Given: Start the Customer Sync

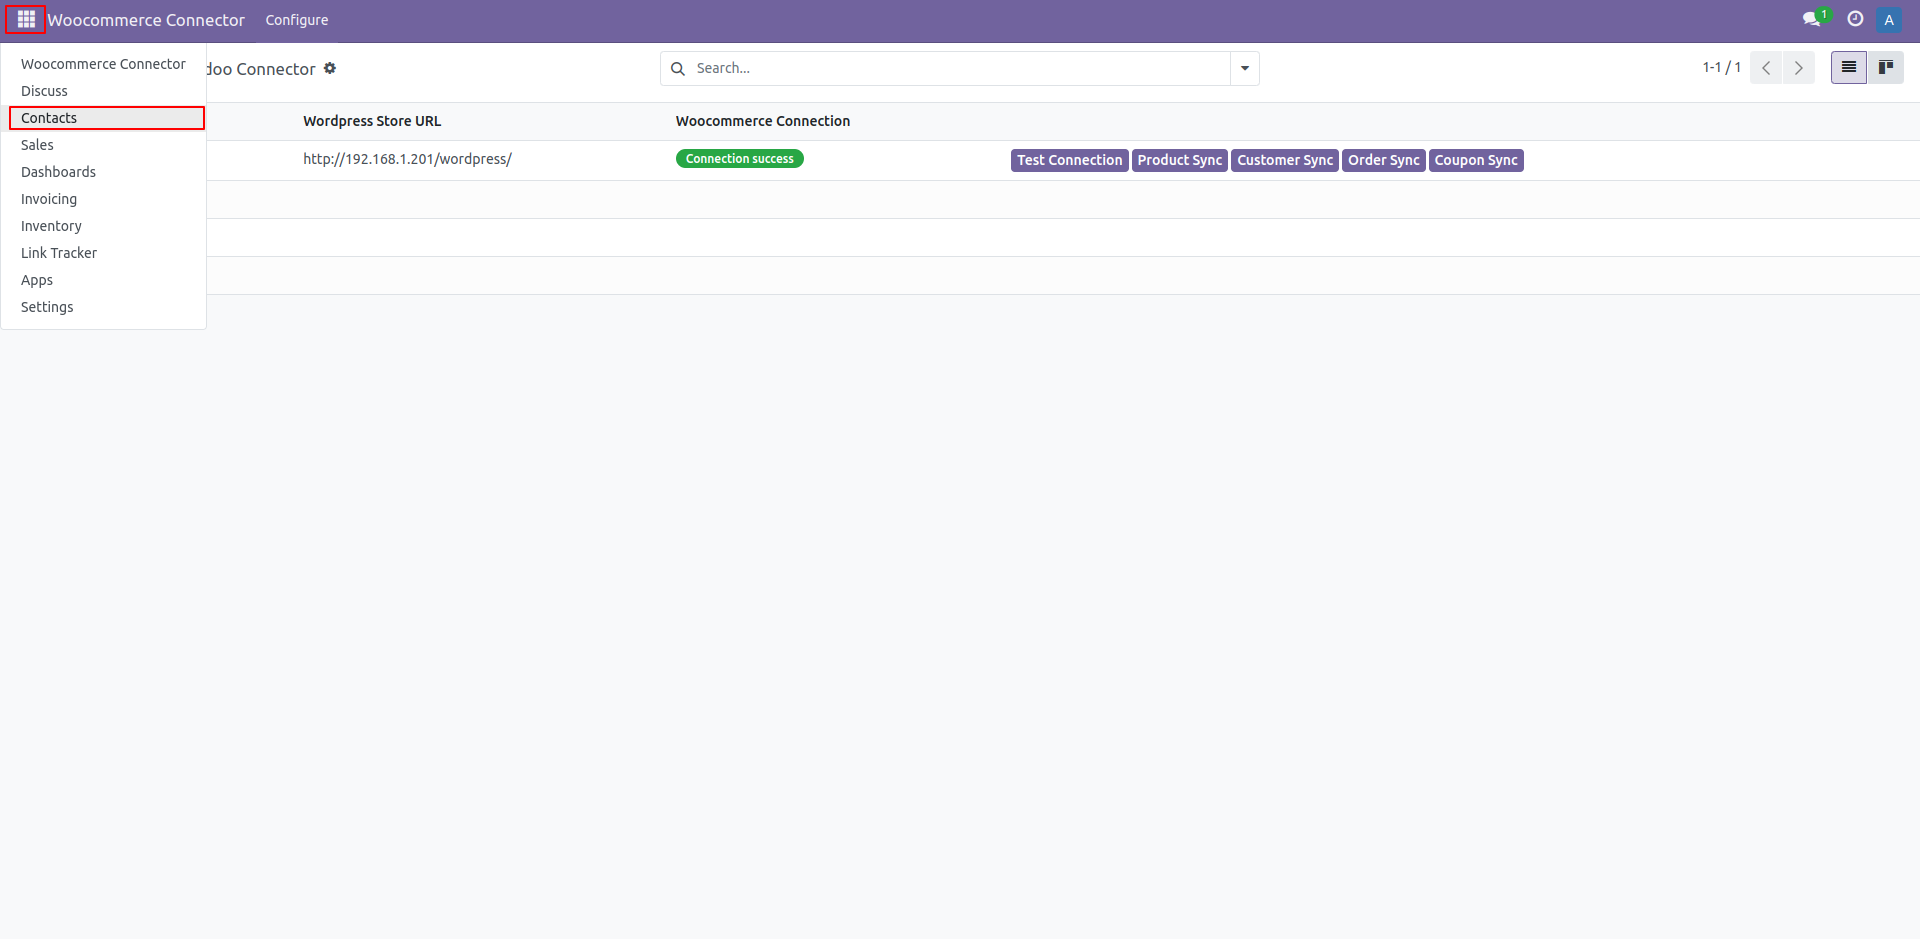Looking at the screenshot, I should (x=1284, y=160).
